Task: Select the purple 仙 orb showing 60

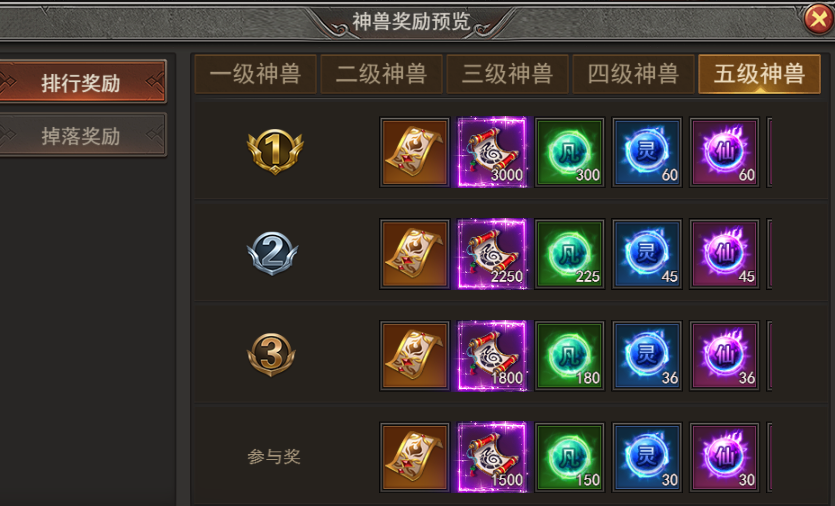Action: (724, 152)
